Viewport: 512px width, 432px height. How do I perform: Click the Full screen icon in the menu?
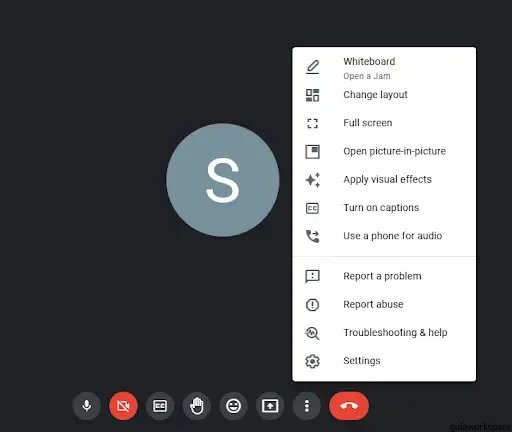coord(312,123)
